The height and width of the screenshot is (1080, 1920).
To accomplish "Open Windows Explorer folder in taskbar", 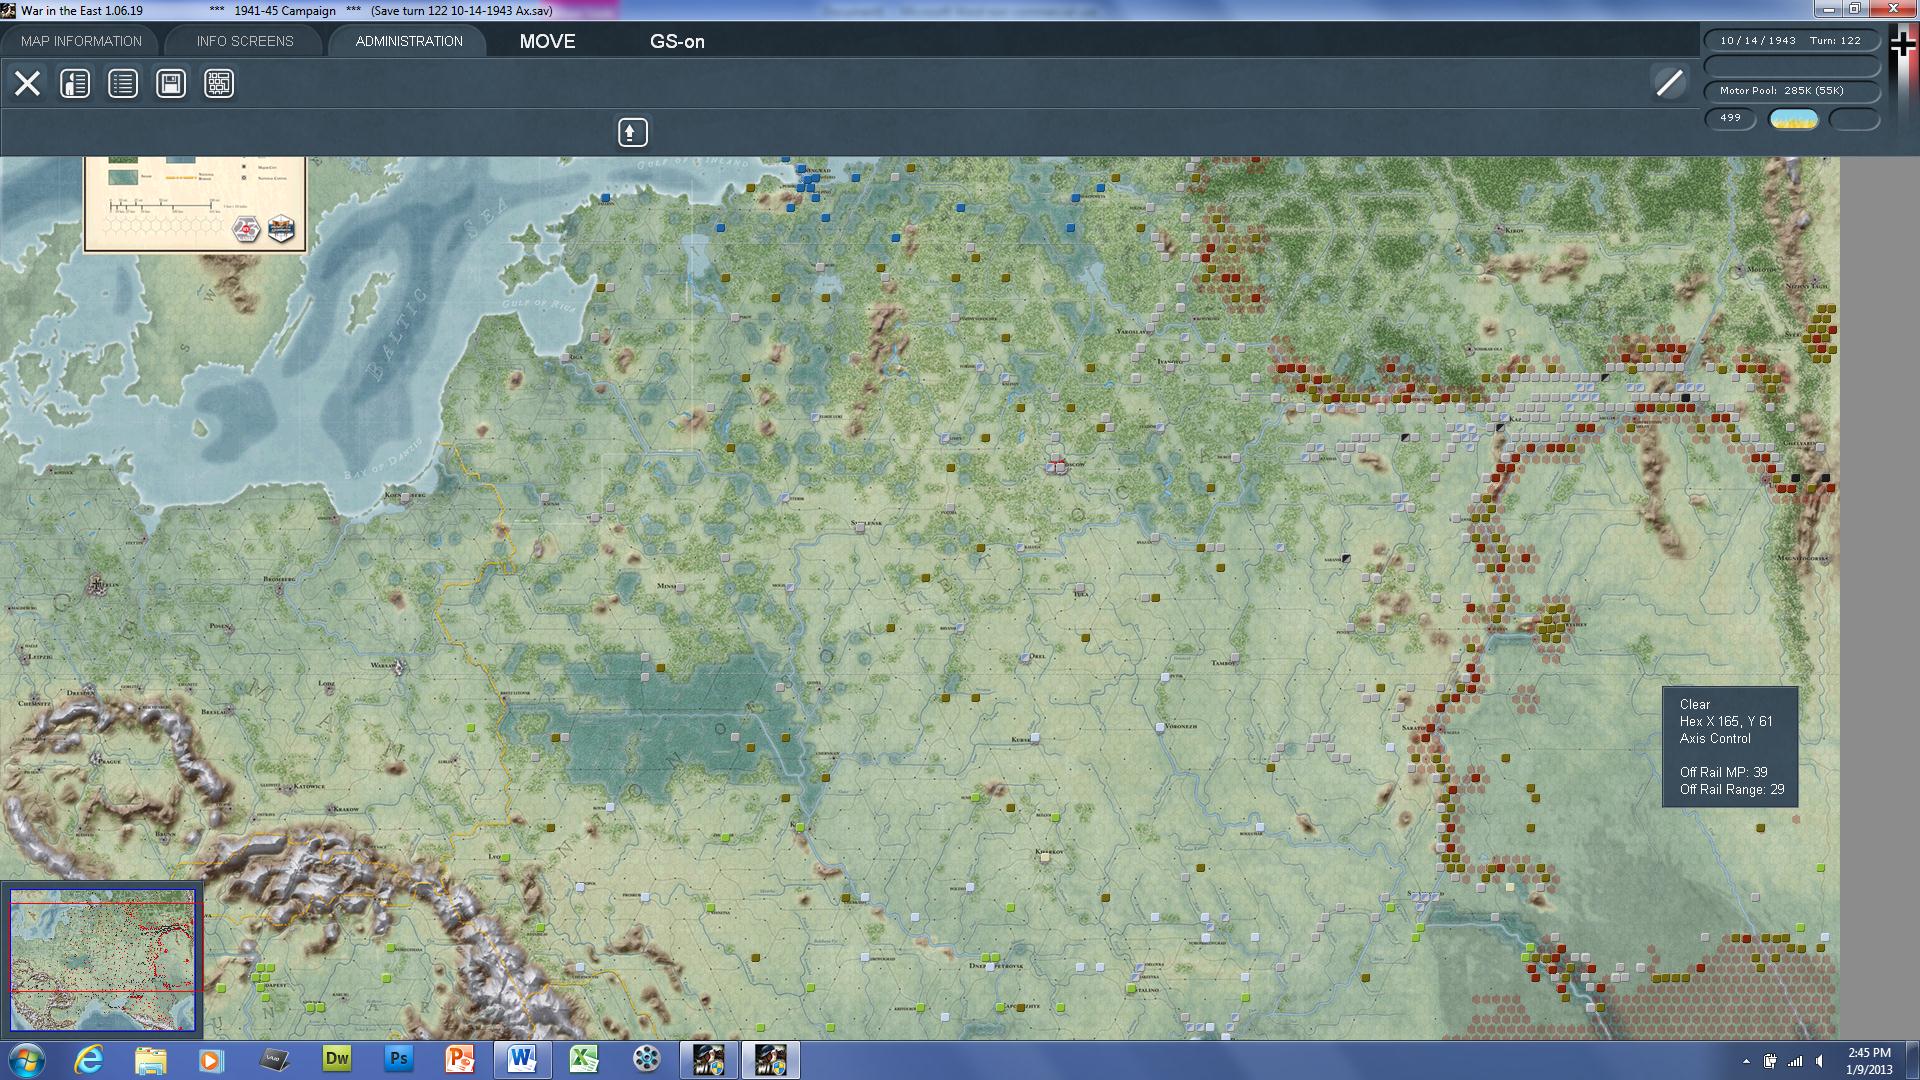I will (x=150, y=1060).
